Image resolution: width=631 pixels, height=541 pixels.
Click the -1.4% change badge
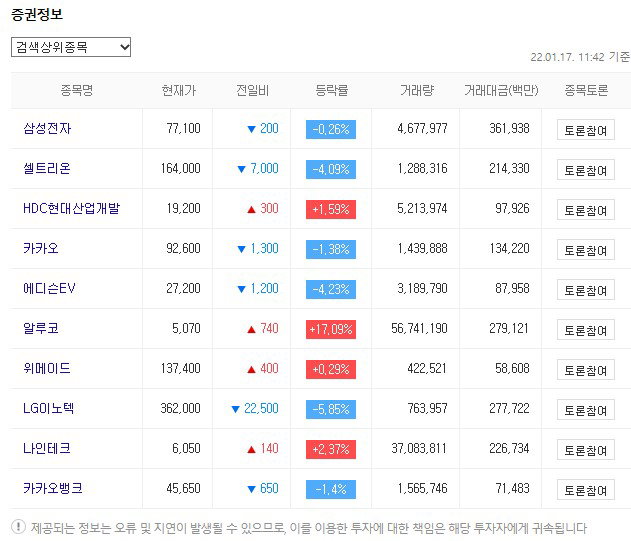point(331,489)
